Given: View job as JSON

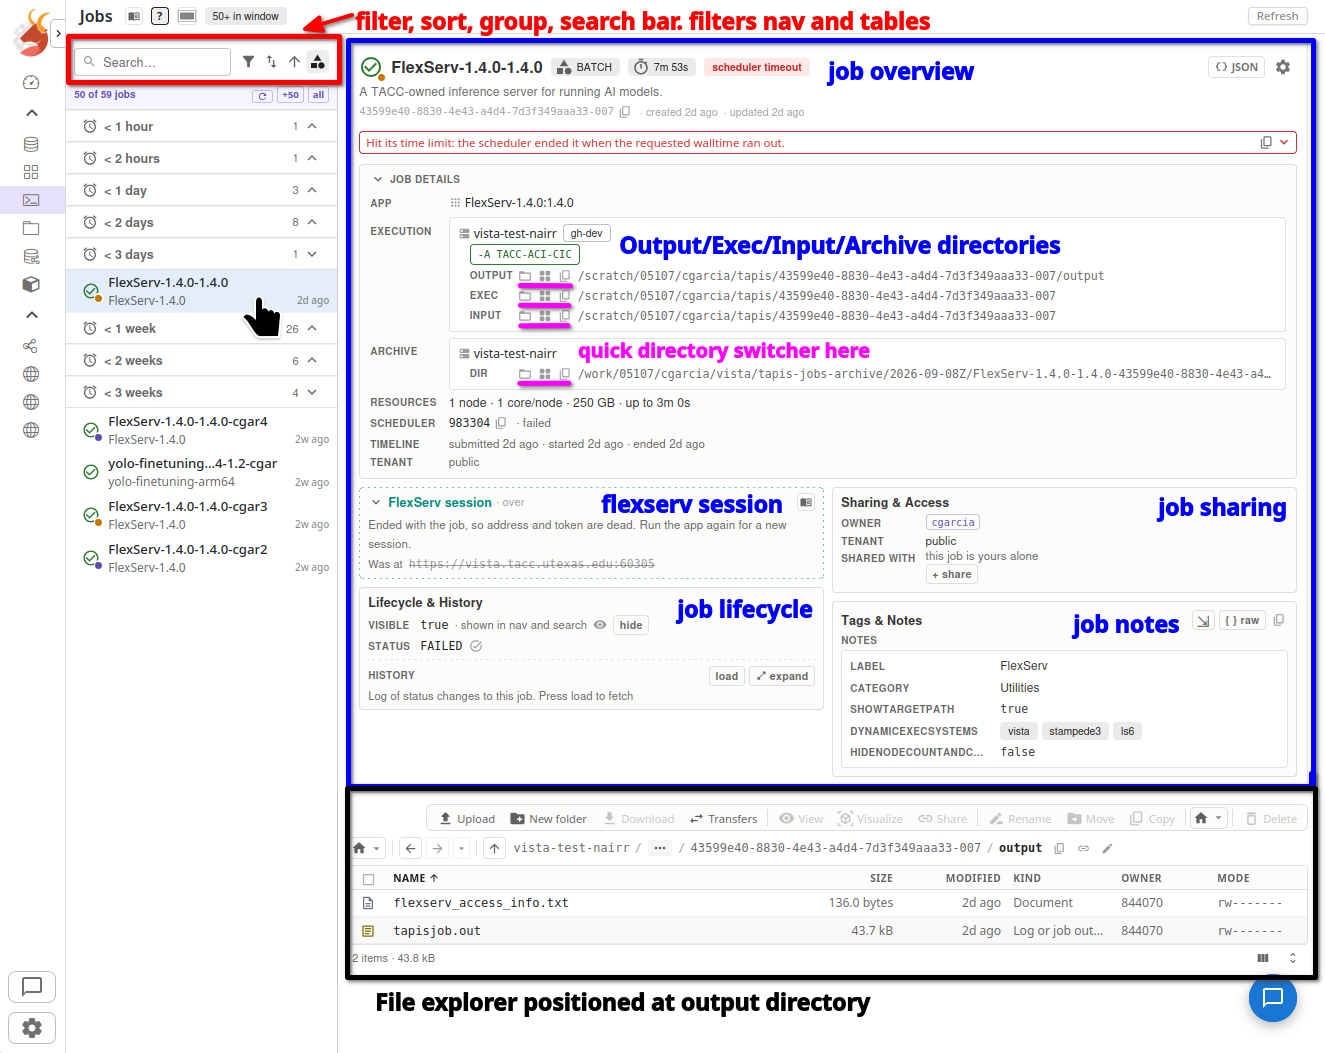Looking at the screenshot, I should click(x=1237, y=67).
